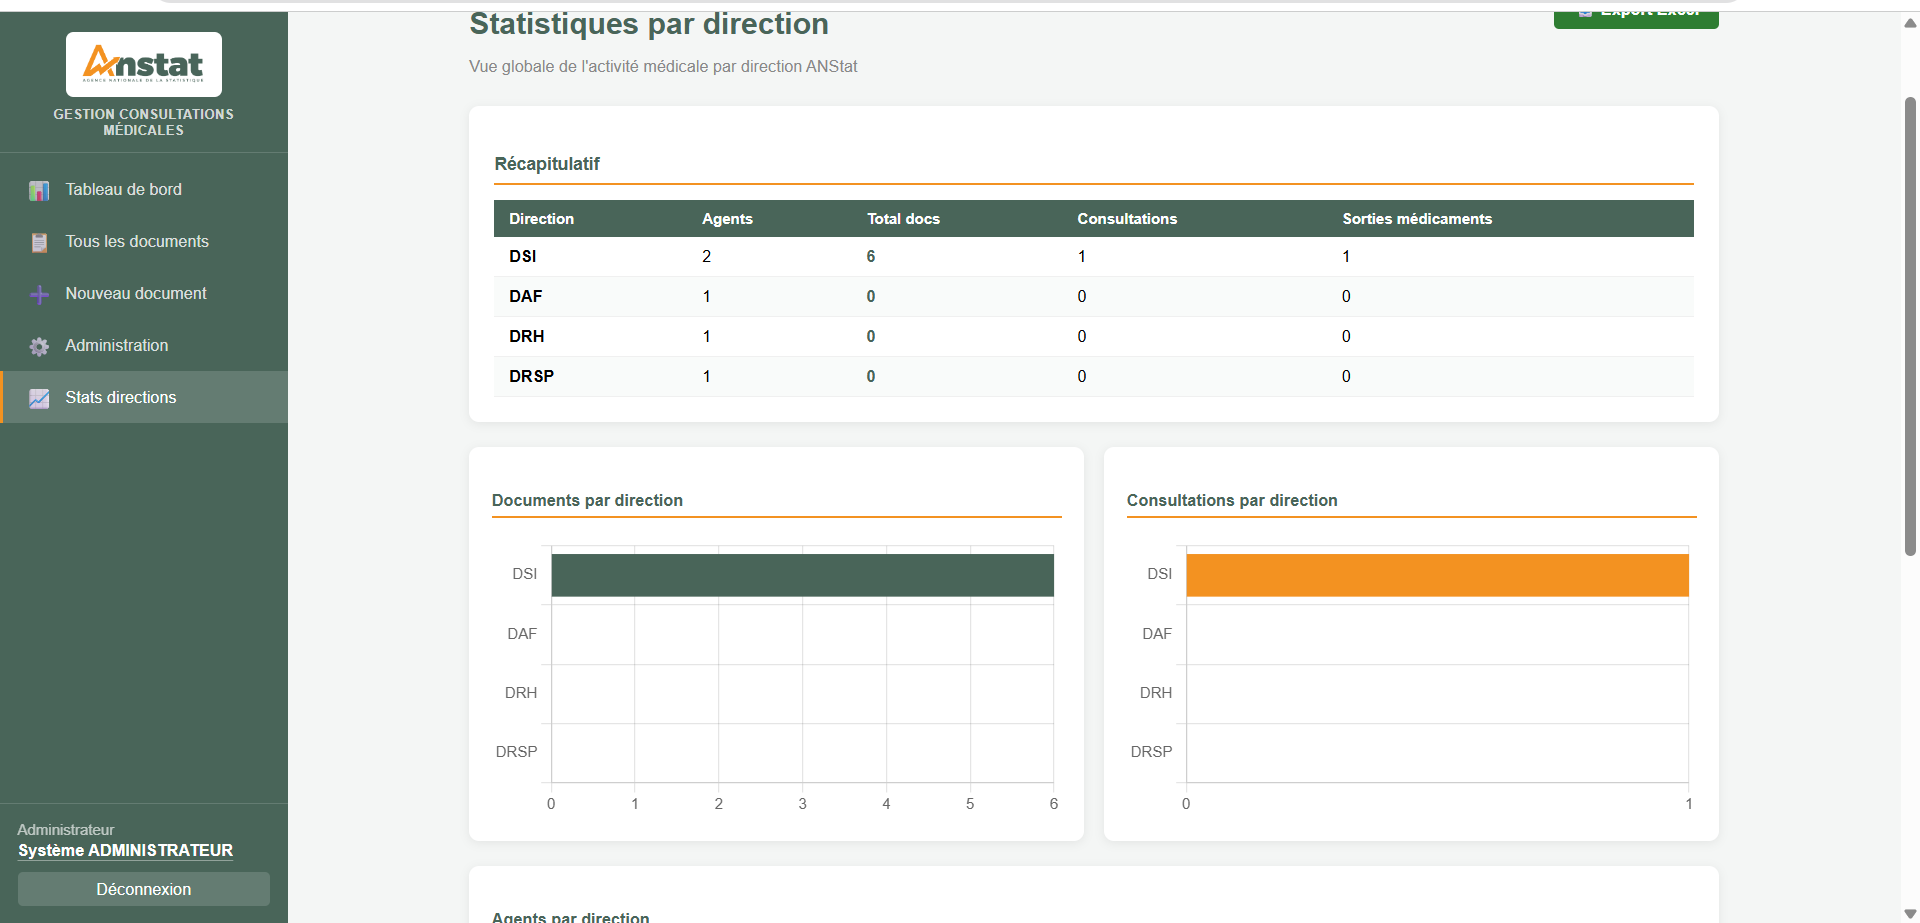This screenshot has height=923, width=1920.
Task: Click the Nouveau document plus icon
Action: [39, 294]
